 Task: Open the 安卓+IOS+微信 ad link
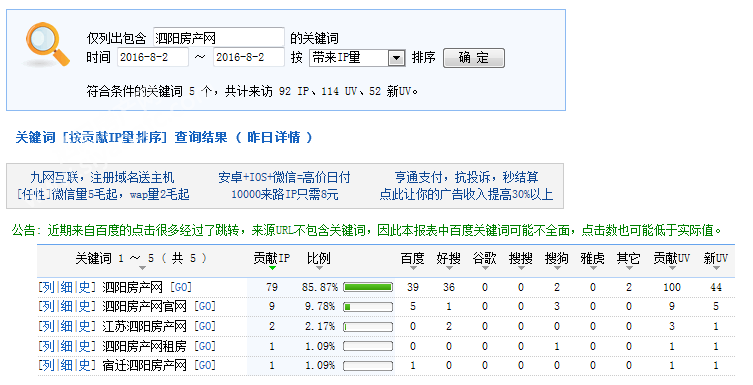click(284, 178)
